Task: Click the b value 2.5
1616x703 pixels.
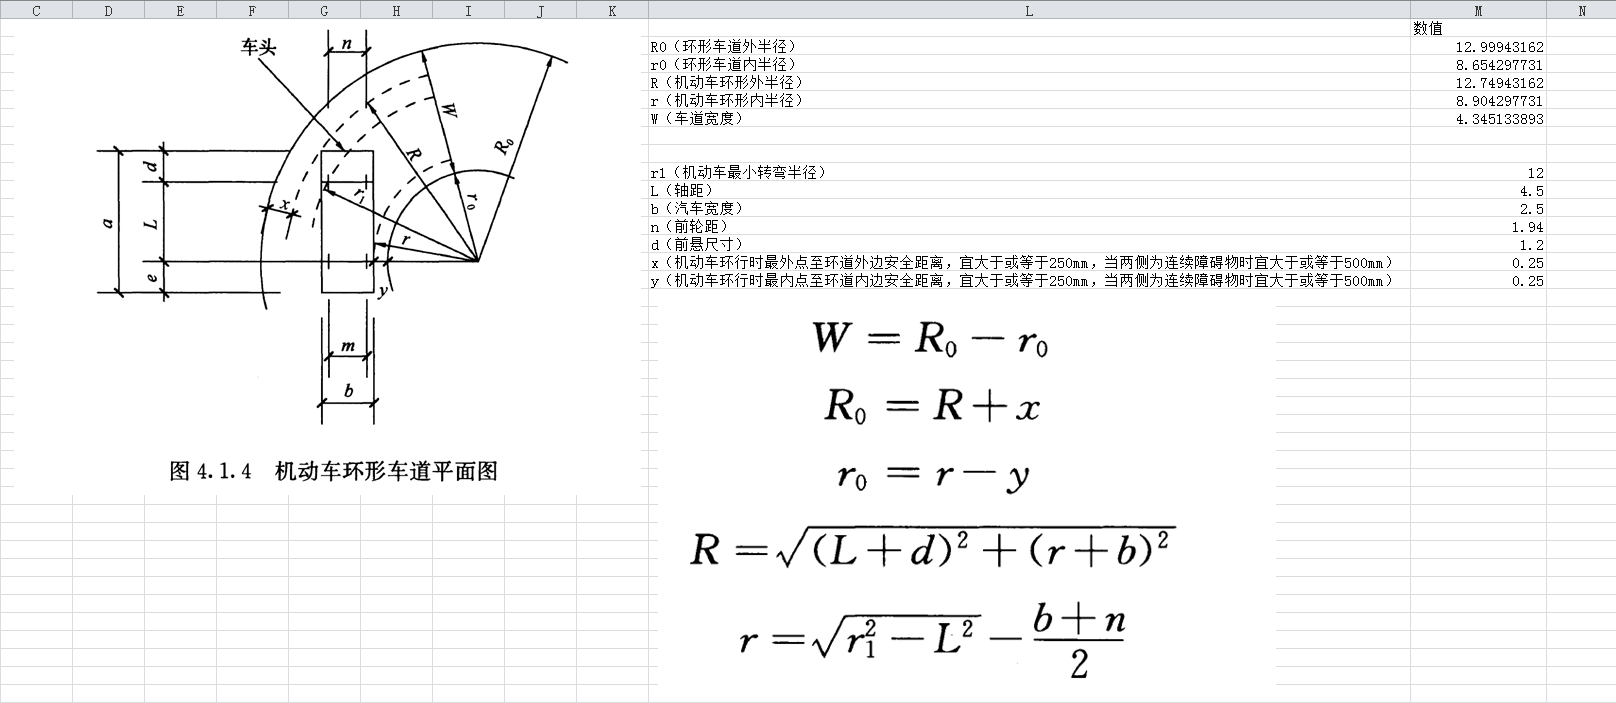Action: point(1478,209)
